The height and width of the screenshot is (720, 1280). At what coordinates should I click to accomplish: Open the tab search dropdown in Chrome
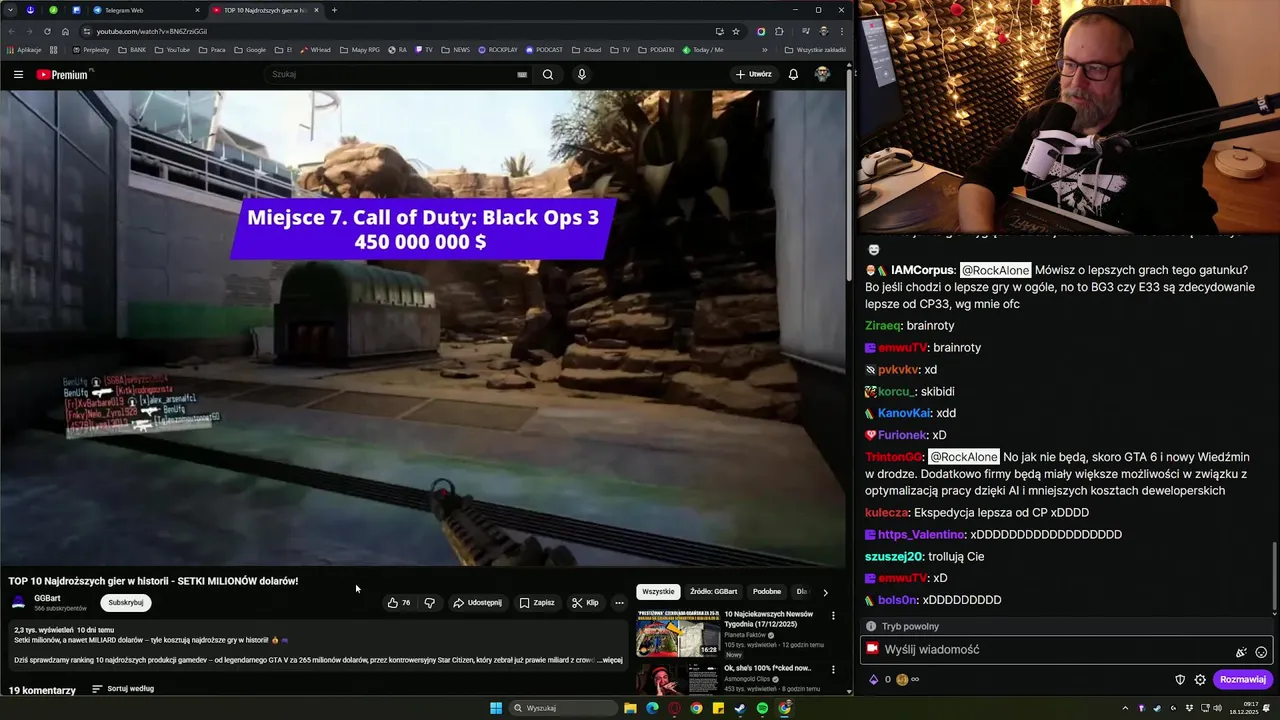[9, 10]
